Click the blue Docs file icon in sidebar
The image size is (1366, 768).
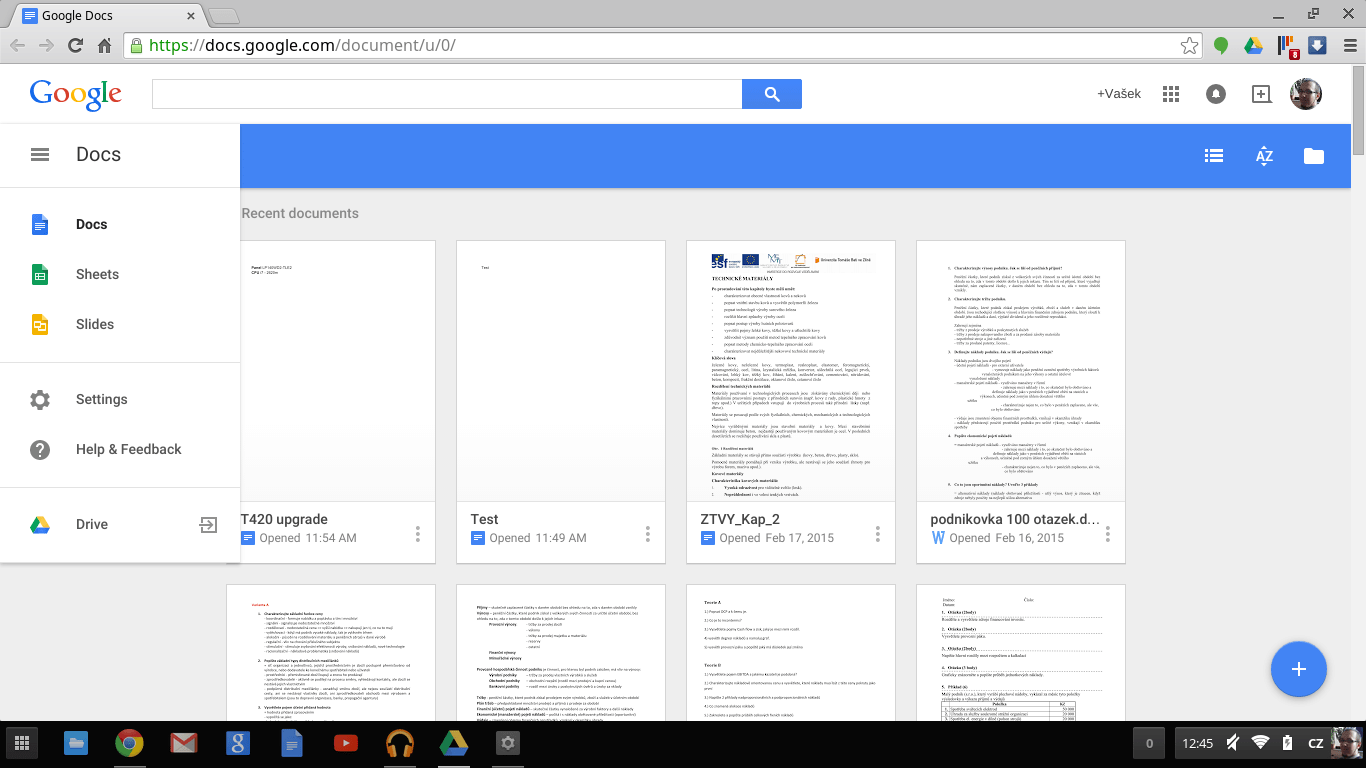(x=40, y=224)
